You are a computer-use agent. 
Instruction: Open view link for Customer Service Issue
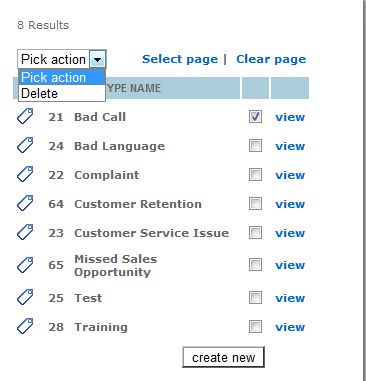coord(290,233)
